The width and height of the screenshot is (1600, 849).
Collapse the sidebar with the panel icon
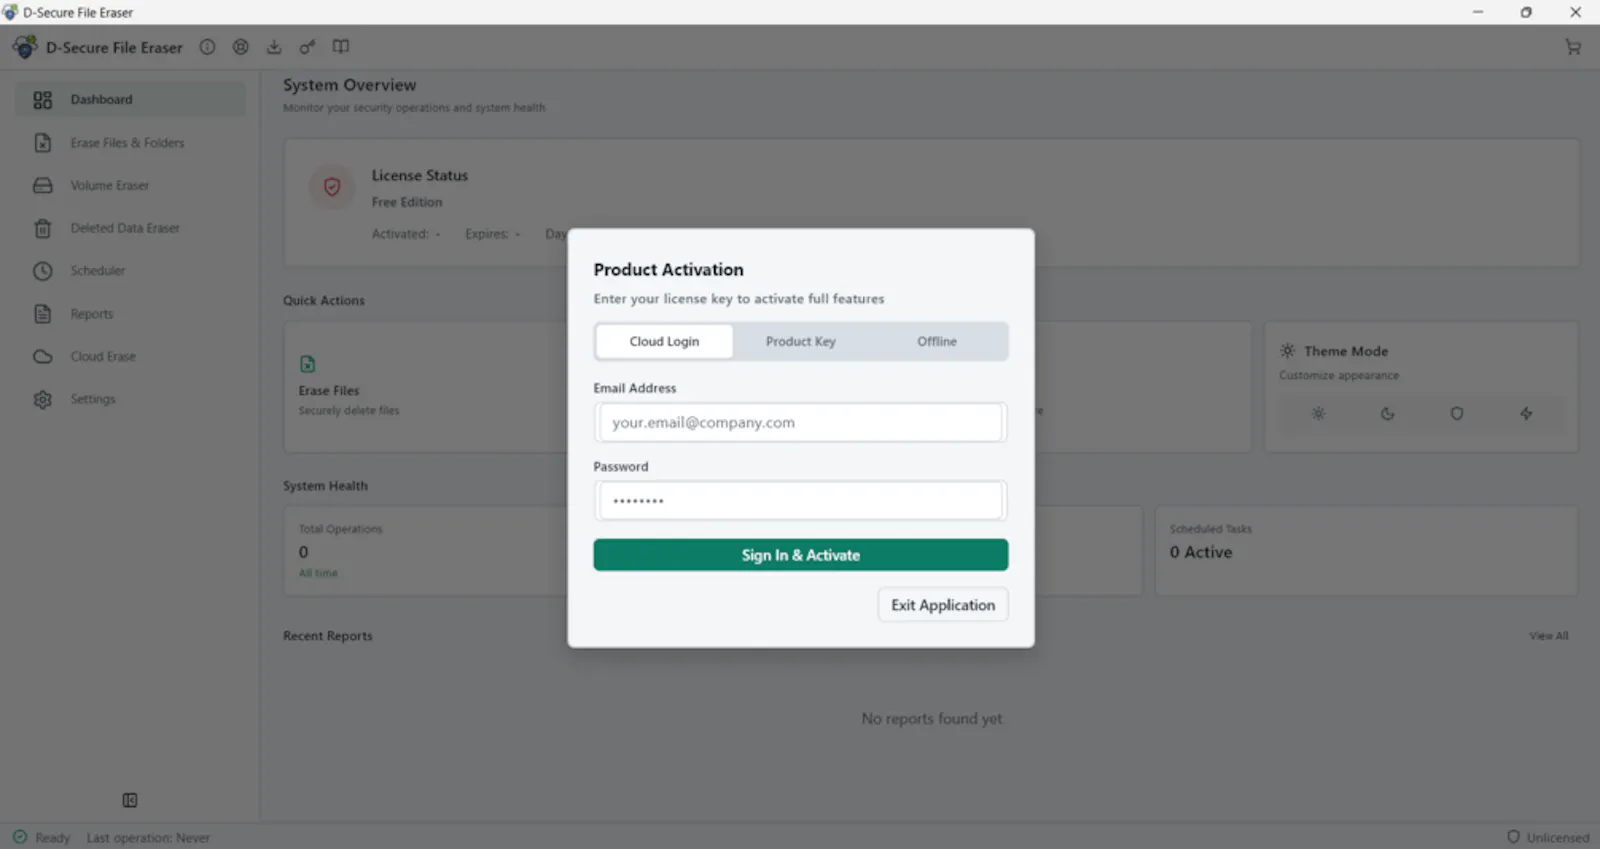pyautogui.click(x=130, y=800)
